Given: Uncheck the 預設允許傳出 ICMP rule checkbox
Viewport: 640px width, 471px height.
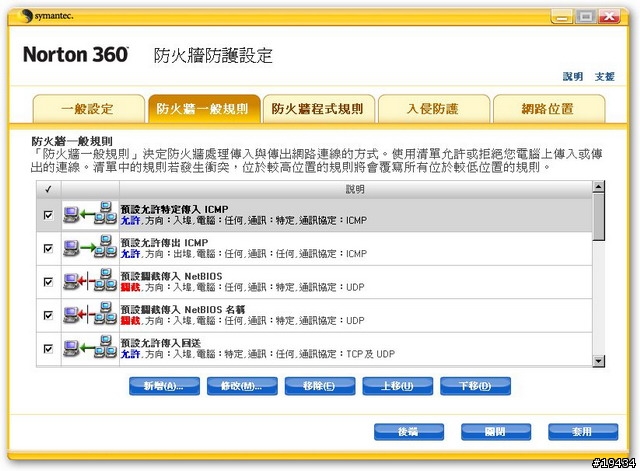Looking at the screenshot, I should click(48, 248).
